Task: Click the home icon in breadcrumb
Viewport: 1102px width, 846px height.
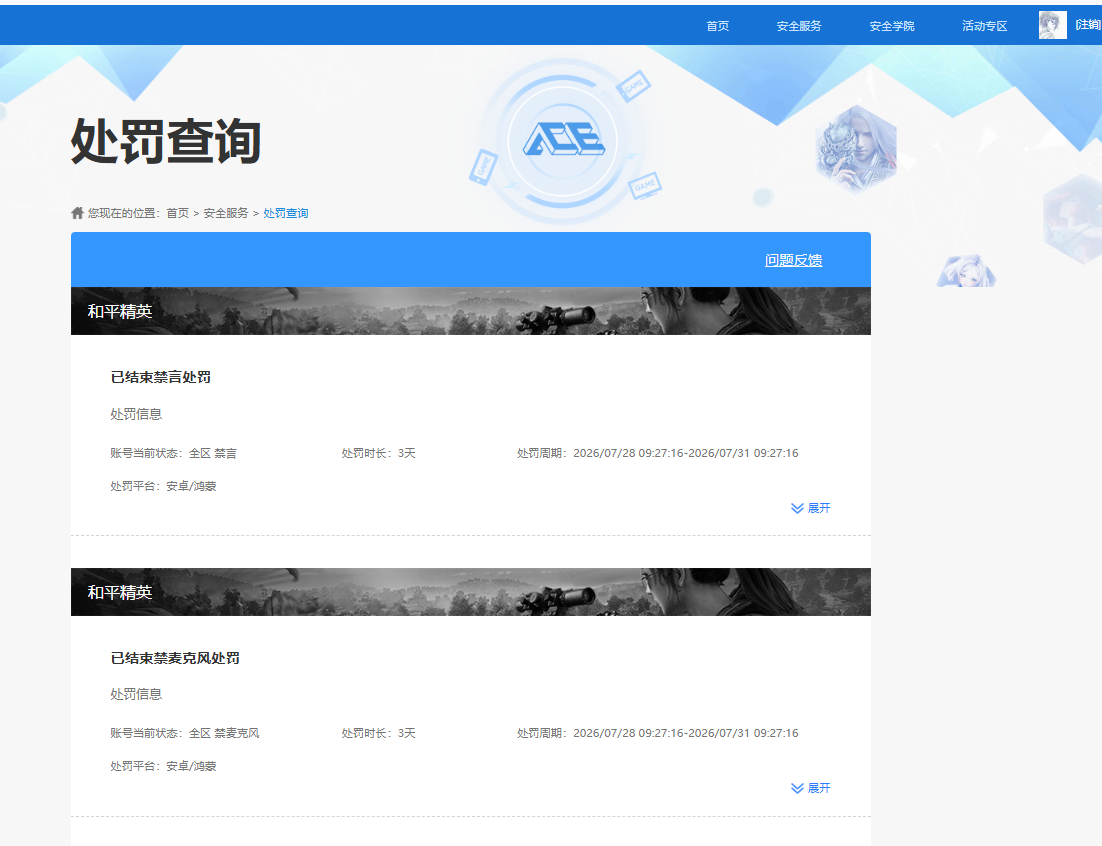Action: coord(77,212)
